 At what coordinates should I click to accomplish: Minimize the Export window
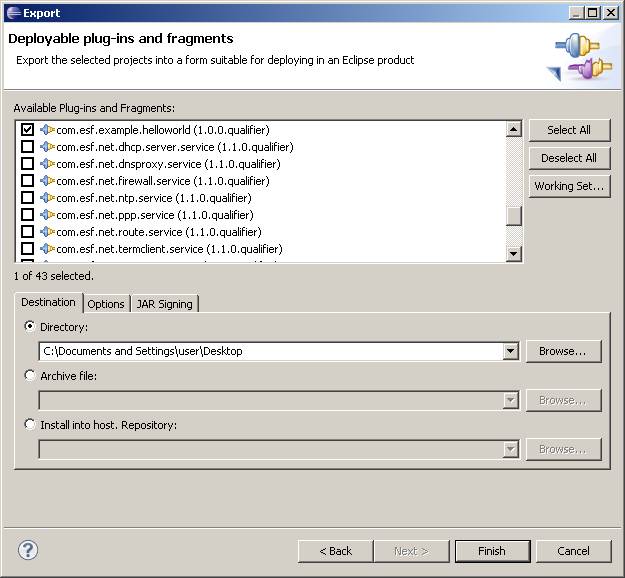[x=576, y=13]
